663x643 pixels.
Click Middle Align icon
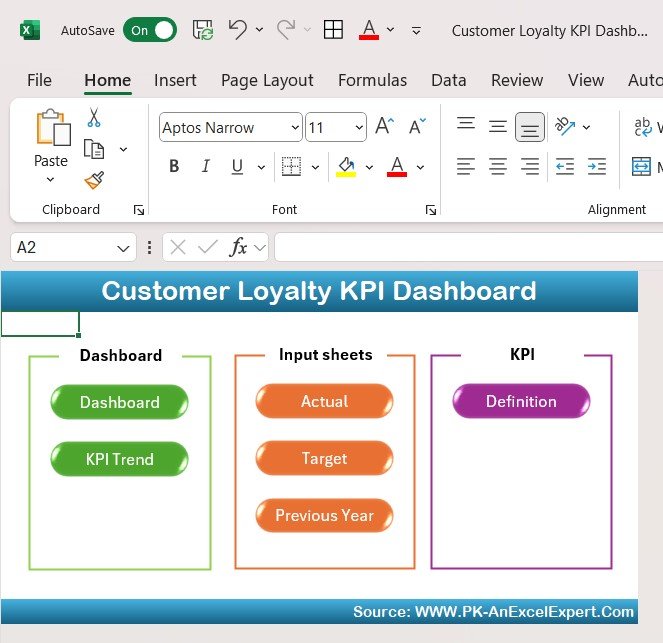click(498, 126)
